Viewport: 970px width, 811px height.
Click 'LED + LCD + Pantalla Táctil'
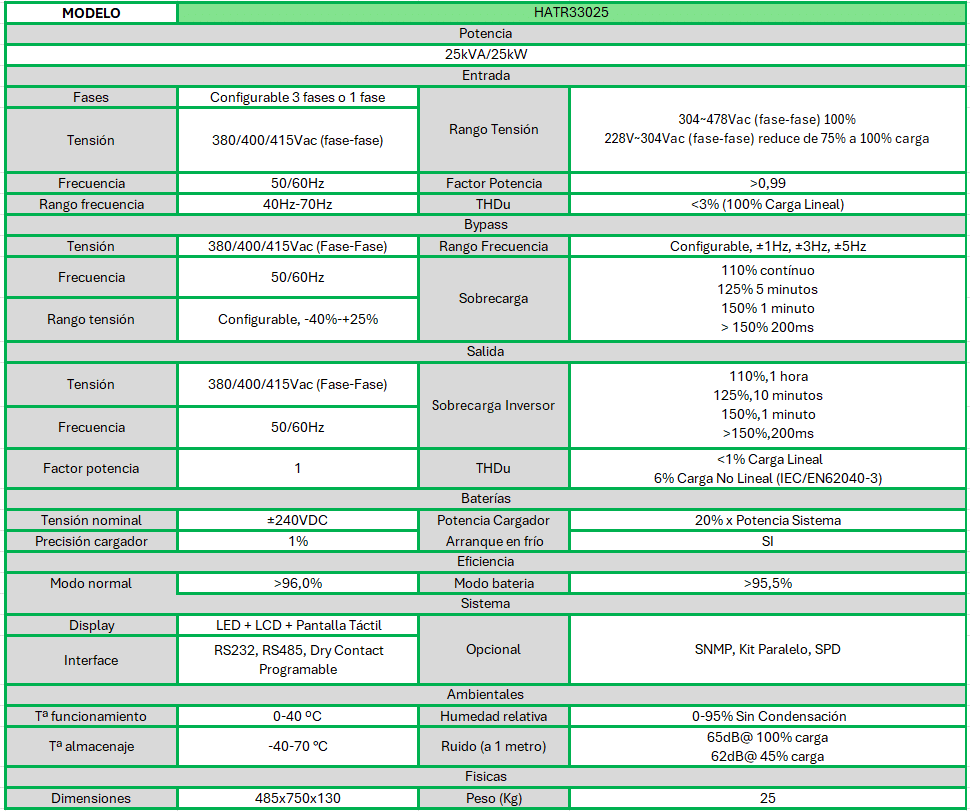pos(298,625)
